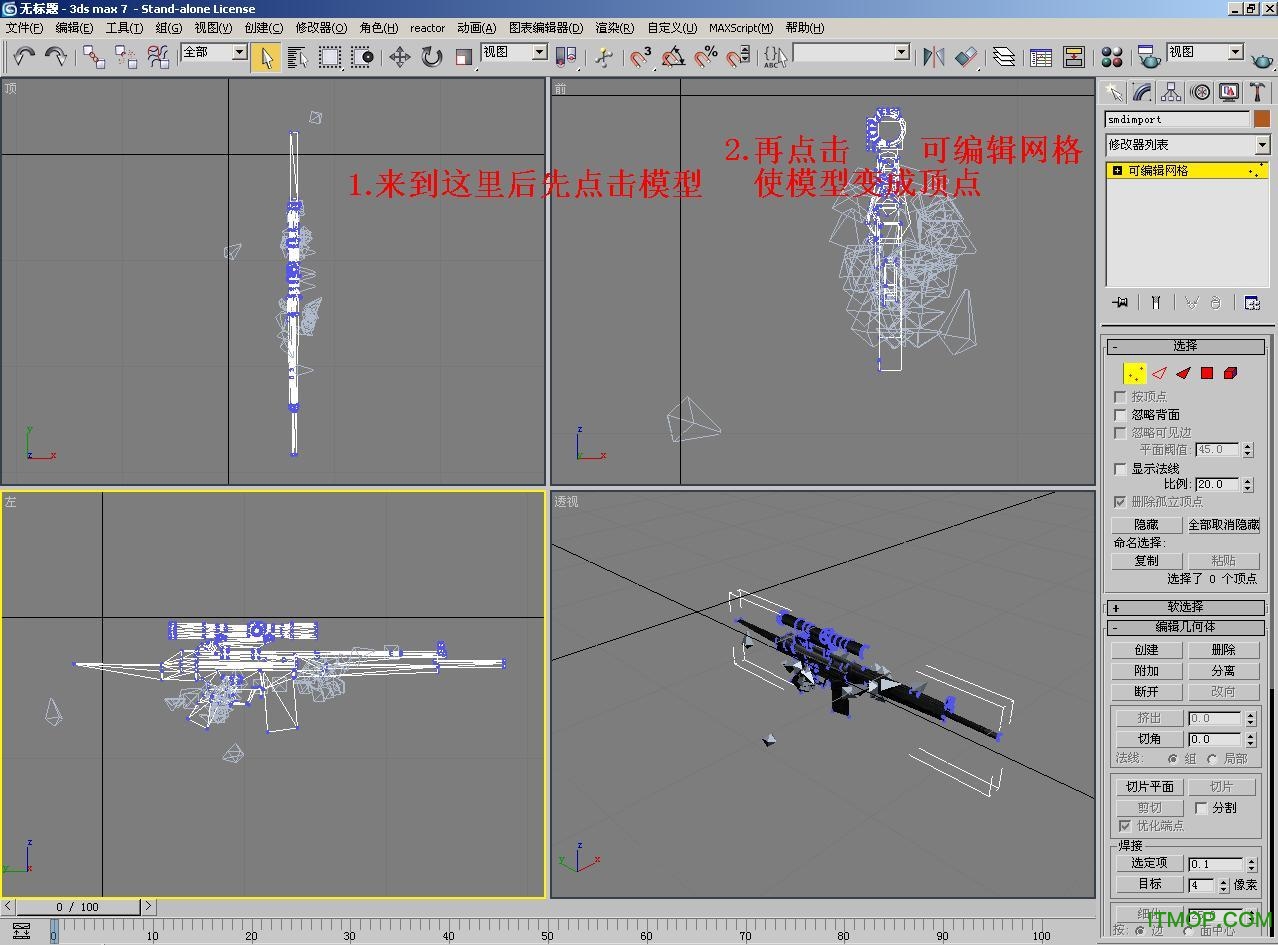Image resolution: width=1278 pixels, height=945 pixels.
Task: Open the 渲染(R) menu
Action: 614,28
